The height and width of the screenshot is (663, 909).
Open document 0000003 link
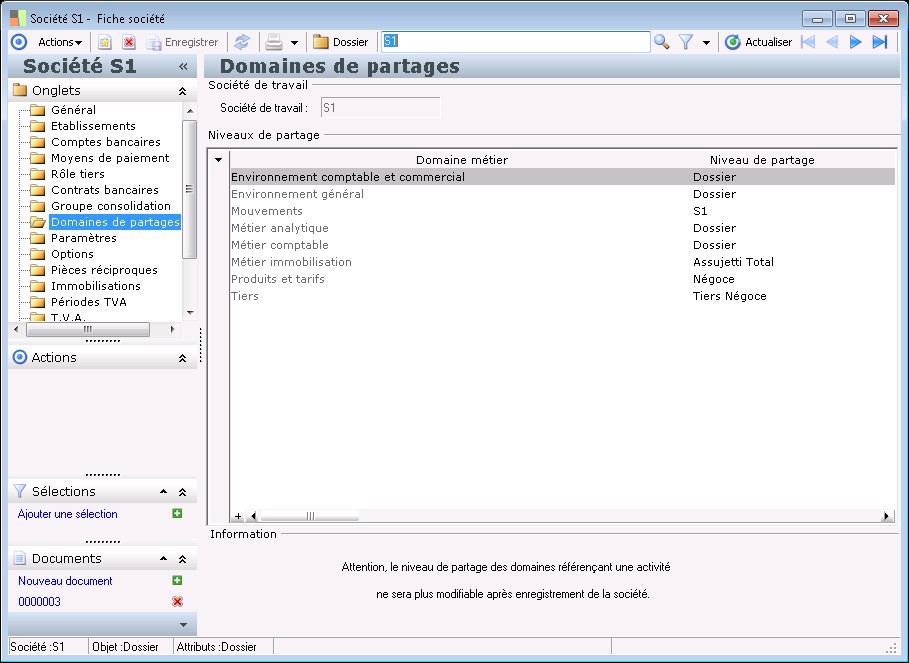pos(39,602)
